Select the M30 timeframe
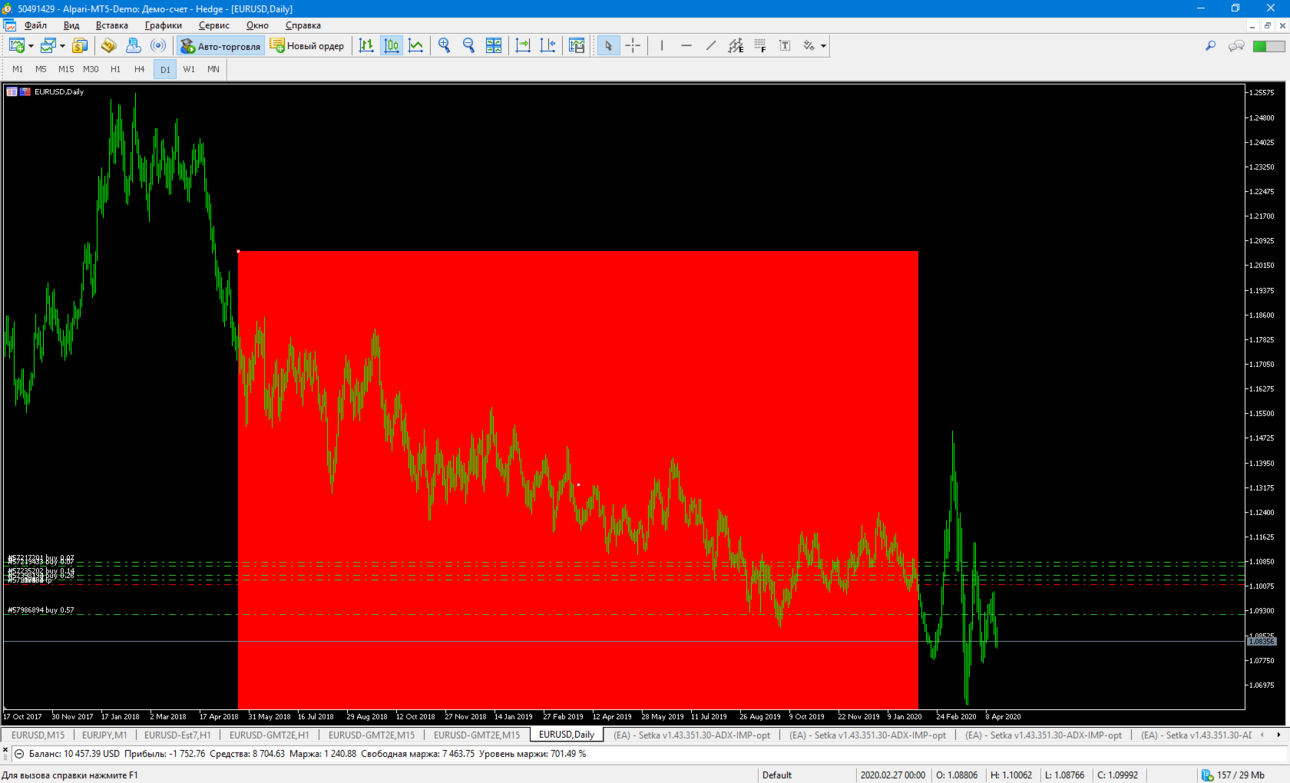Viewport: 1290px width, 783px height. click(x=91, y=69)
